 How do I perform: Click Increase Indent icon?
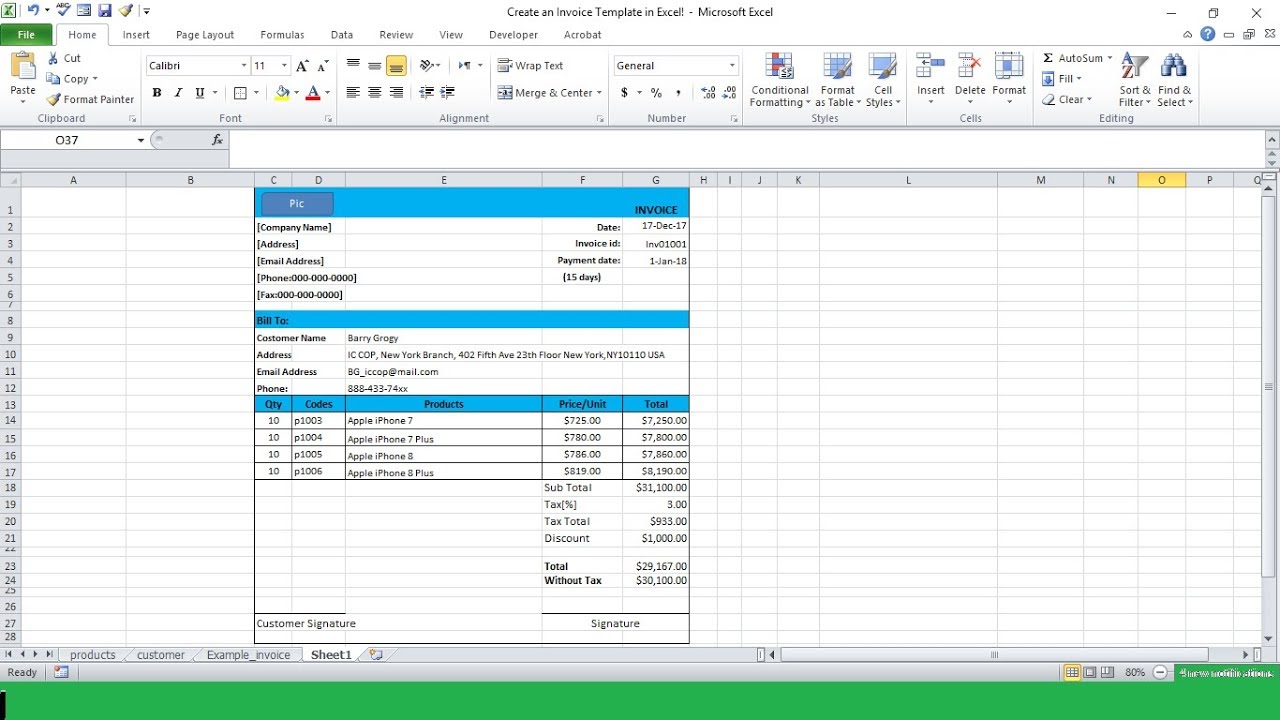pyautogui.click(x=448, y=93)
